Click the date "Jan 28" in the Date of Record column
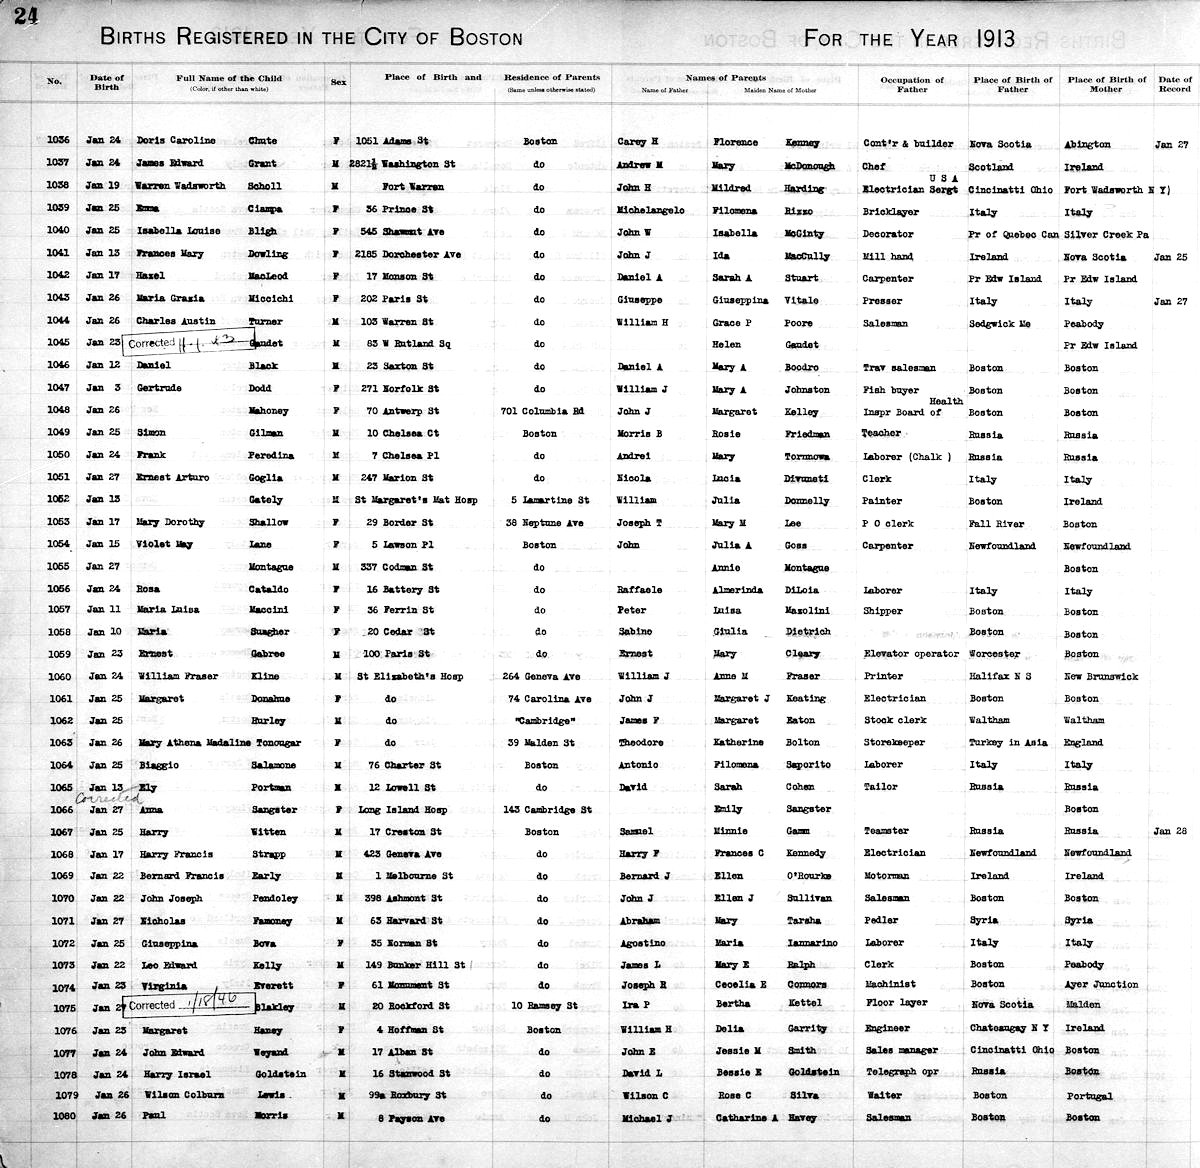Screen dimensions: 1200x1168 (1169, 831)
